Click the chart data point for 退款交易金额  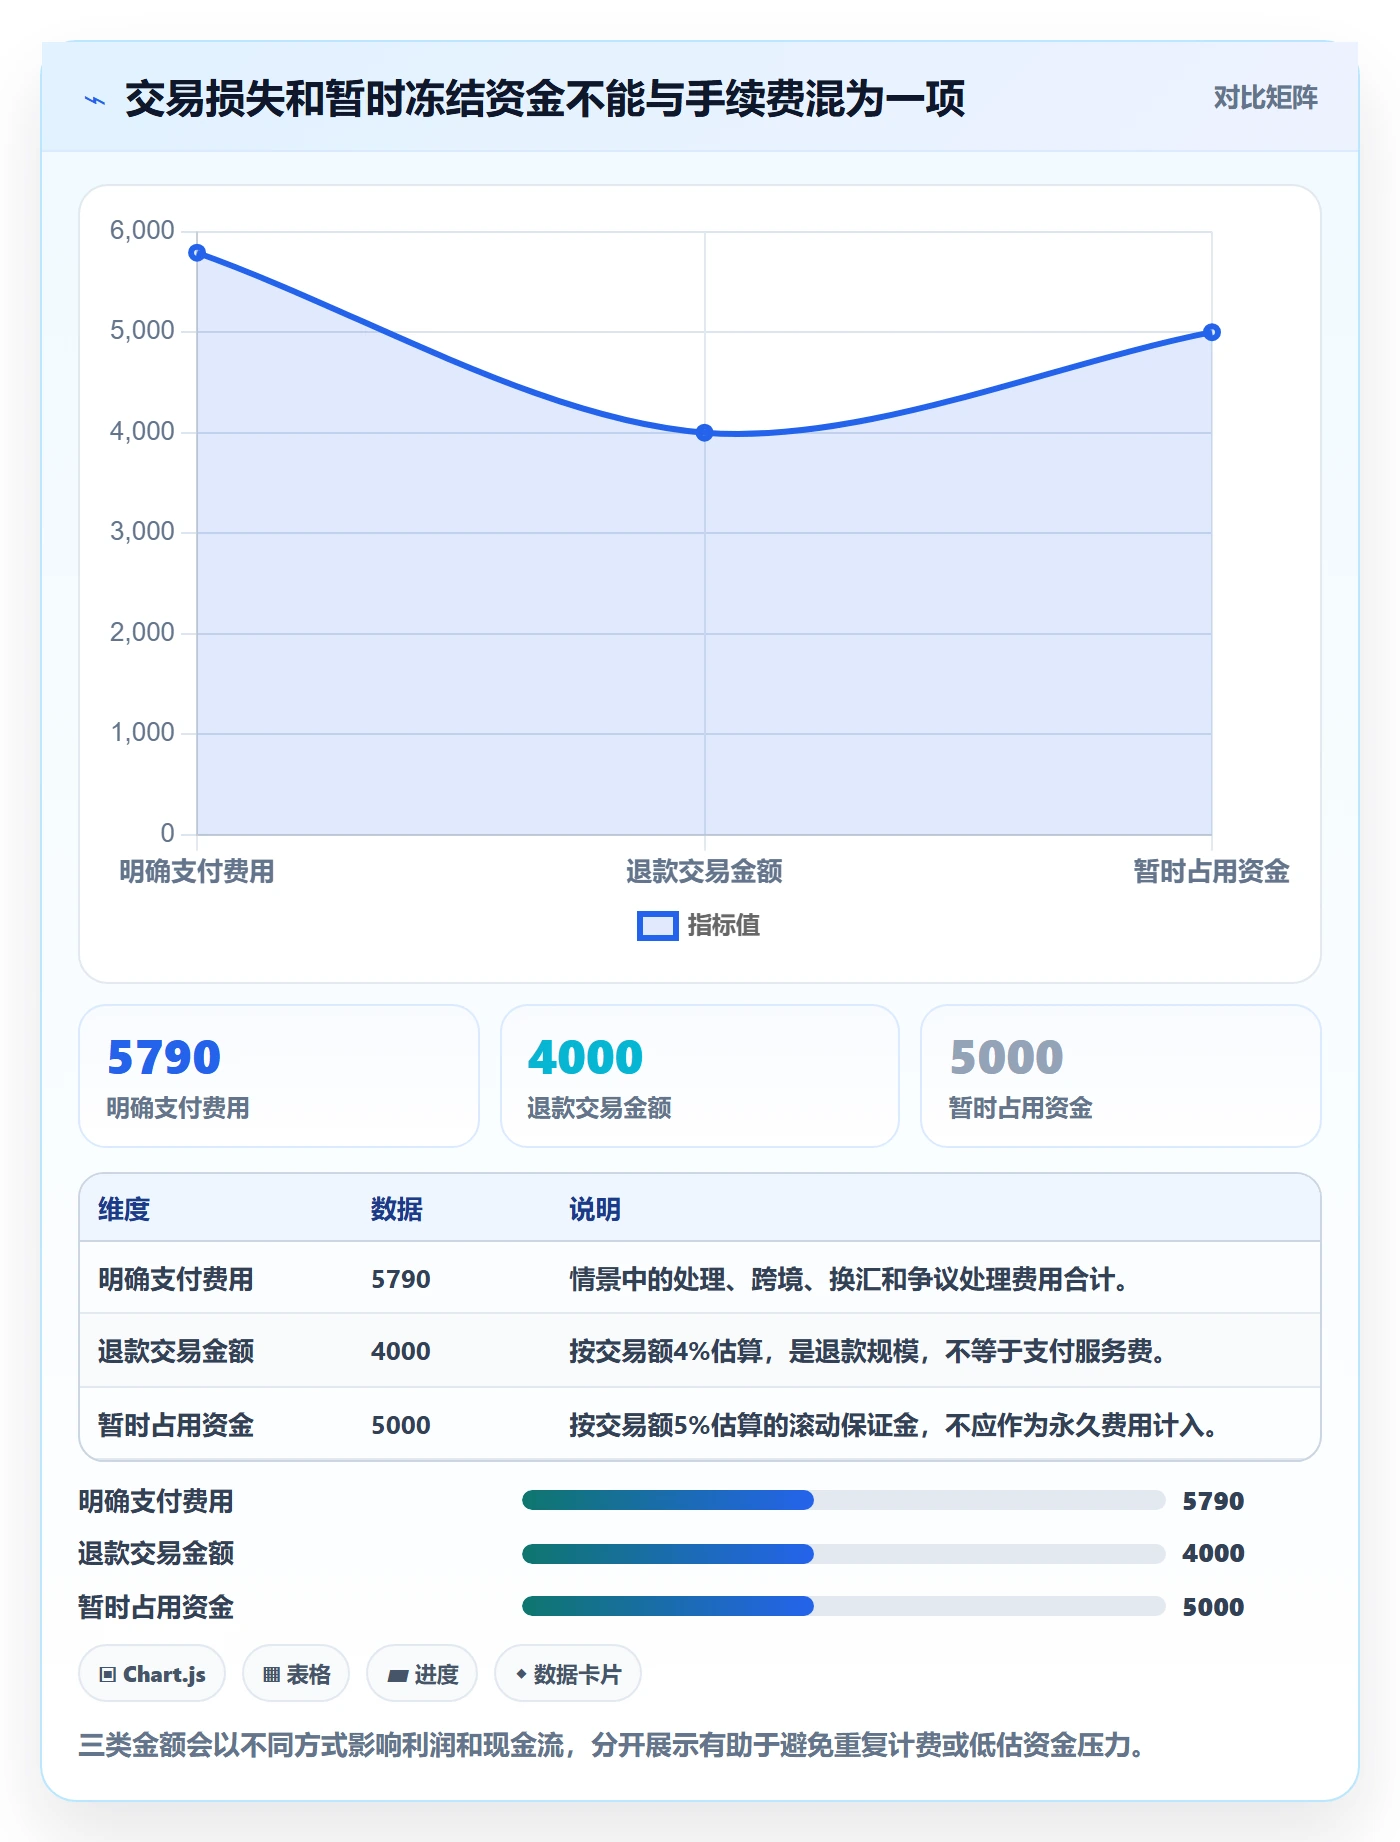(704, 433)
